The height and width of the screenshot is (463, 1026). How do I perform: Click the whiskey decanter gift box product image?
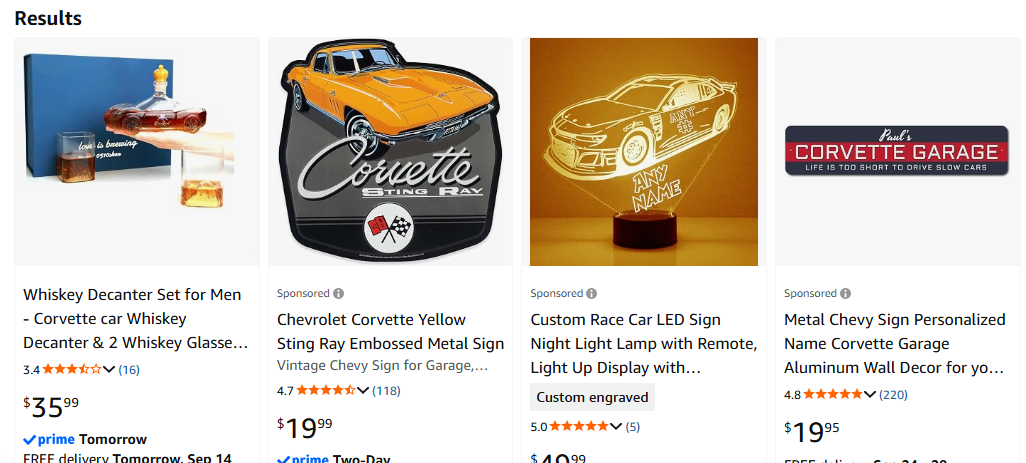point(137,152)
